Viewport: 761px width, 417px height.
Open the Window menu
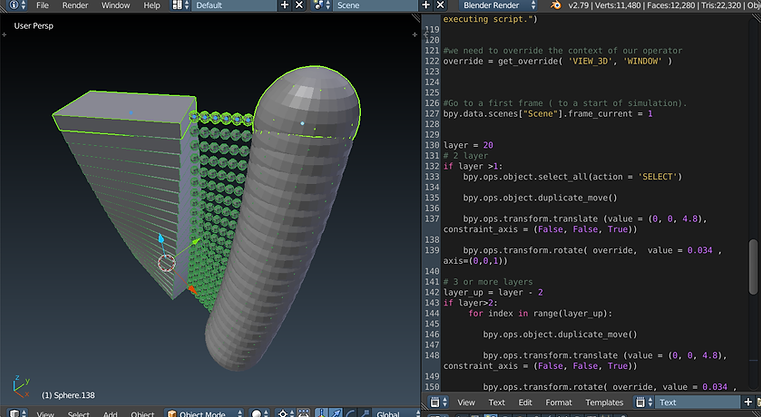click(x=116, y=5)
